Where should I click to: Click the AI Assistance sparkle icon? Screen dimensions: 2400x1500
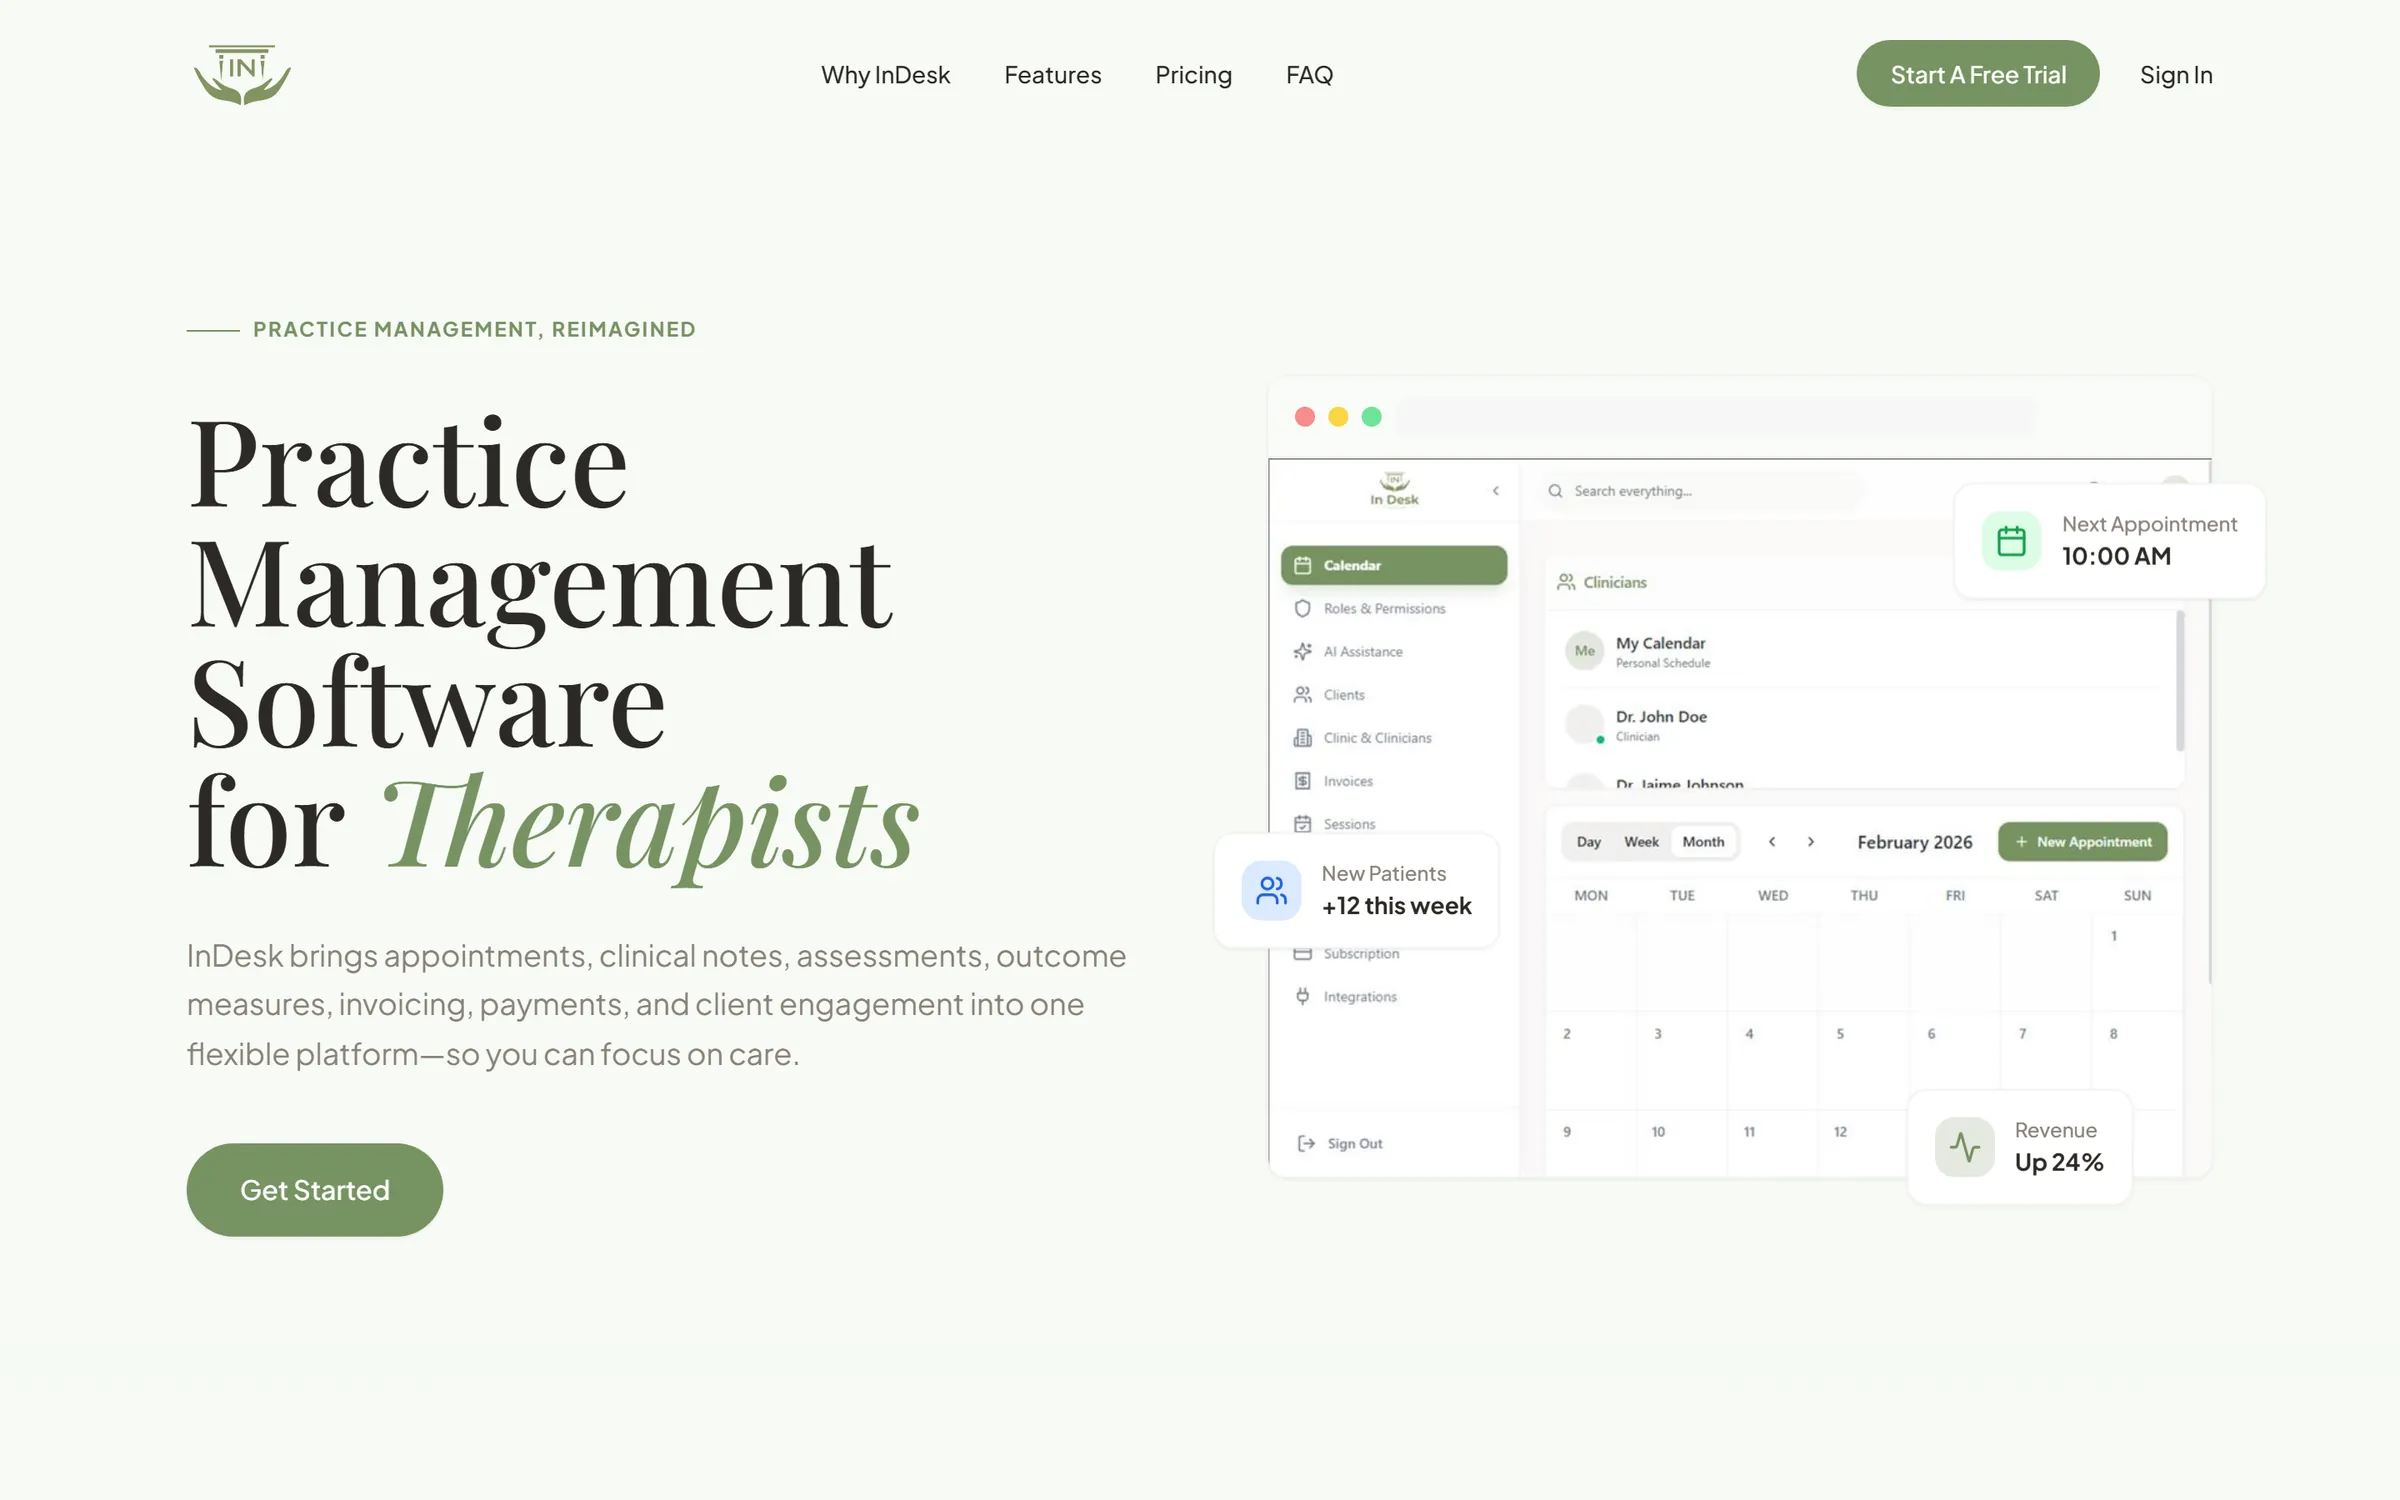1302,651
